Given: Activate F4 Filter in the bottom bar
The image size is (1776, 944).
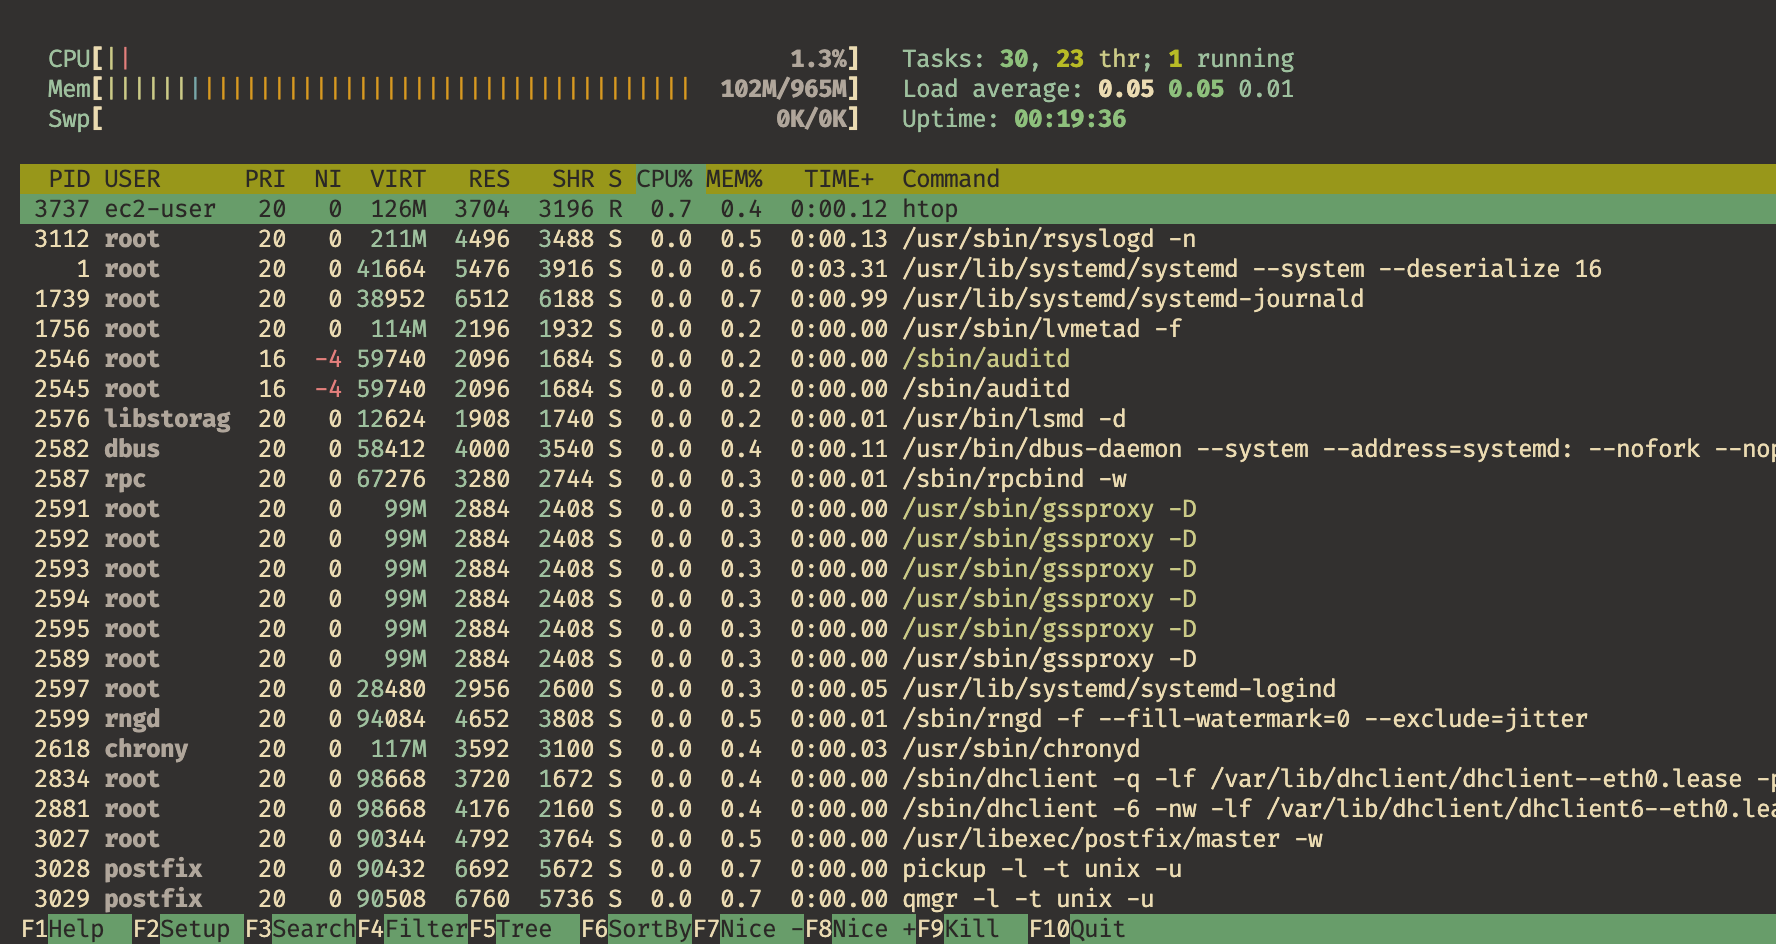Looking at the screenshot, I should pyautogui.click(x=412, y=929).
